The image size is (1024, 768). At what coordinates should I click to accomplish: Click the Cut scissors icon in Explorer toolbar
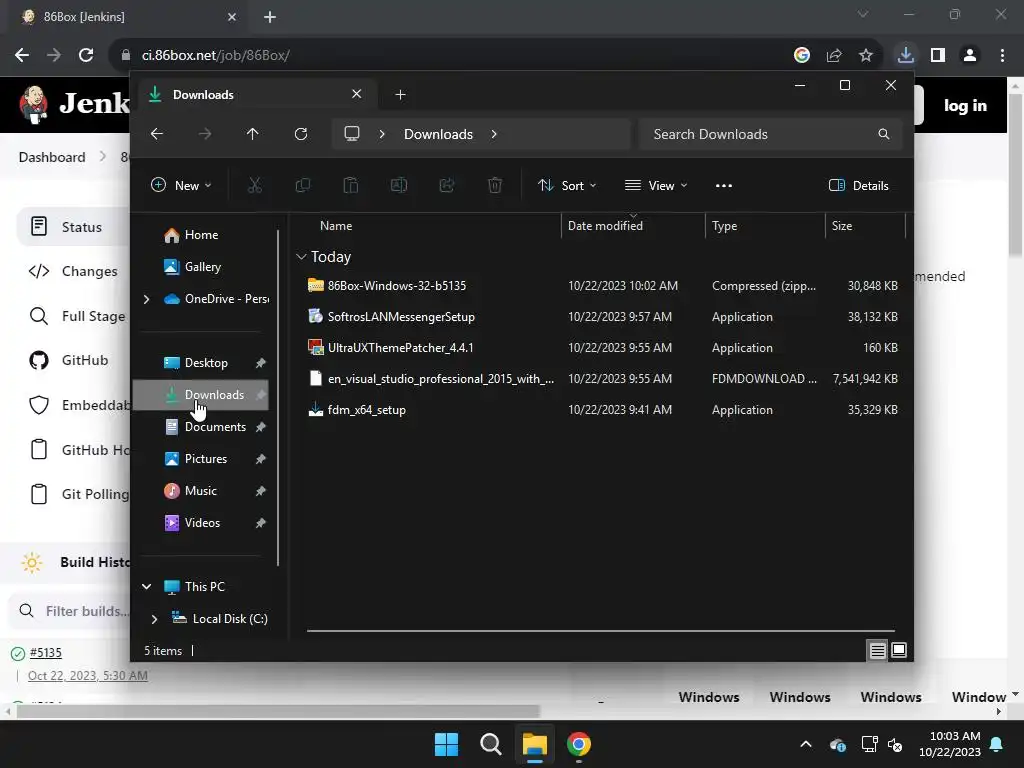(x=255, y=185)
